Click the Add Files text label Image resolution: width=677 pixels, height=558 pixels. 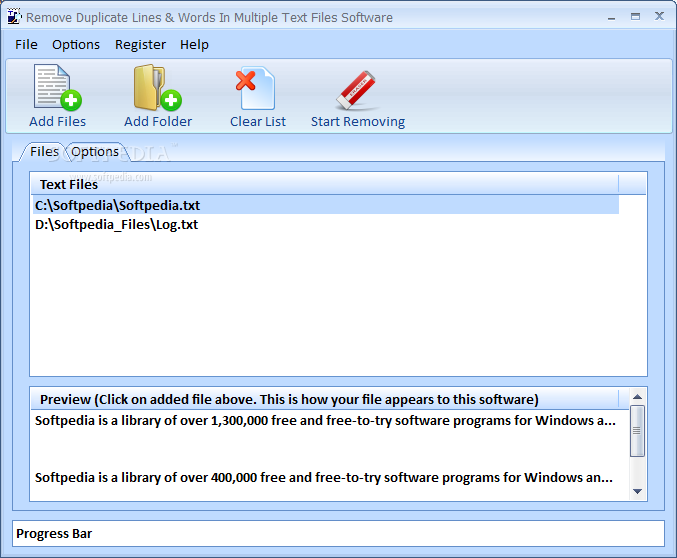(57, 121)
